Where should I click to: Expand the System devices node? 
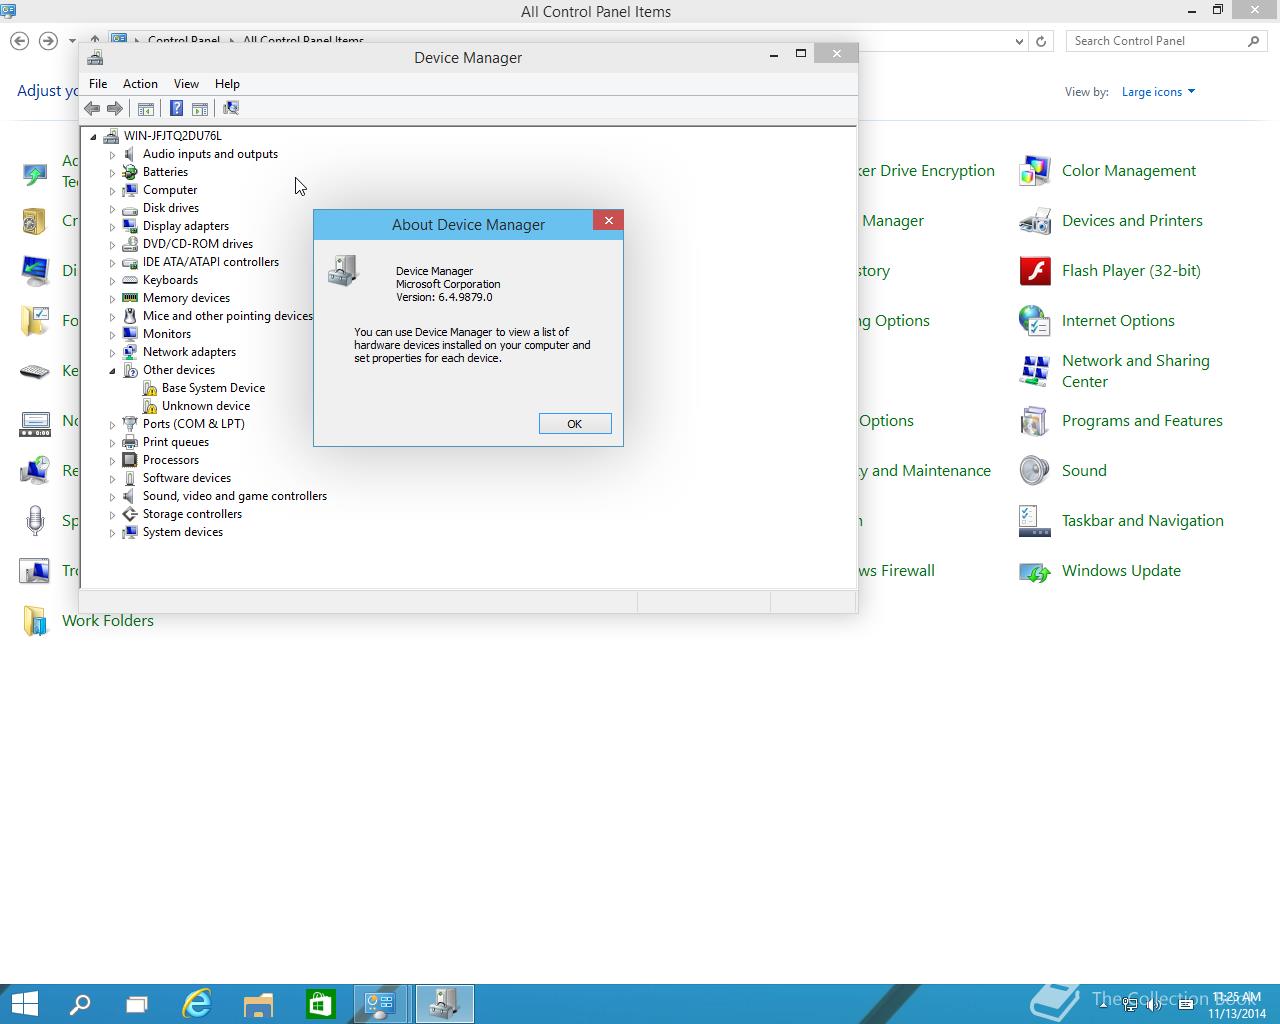[112, 533]
